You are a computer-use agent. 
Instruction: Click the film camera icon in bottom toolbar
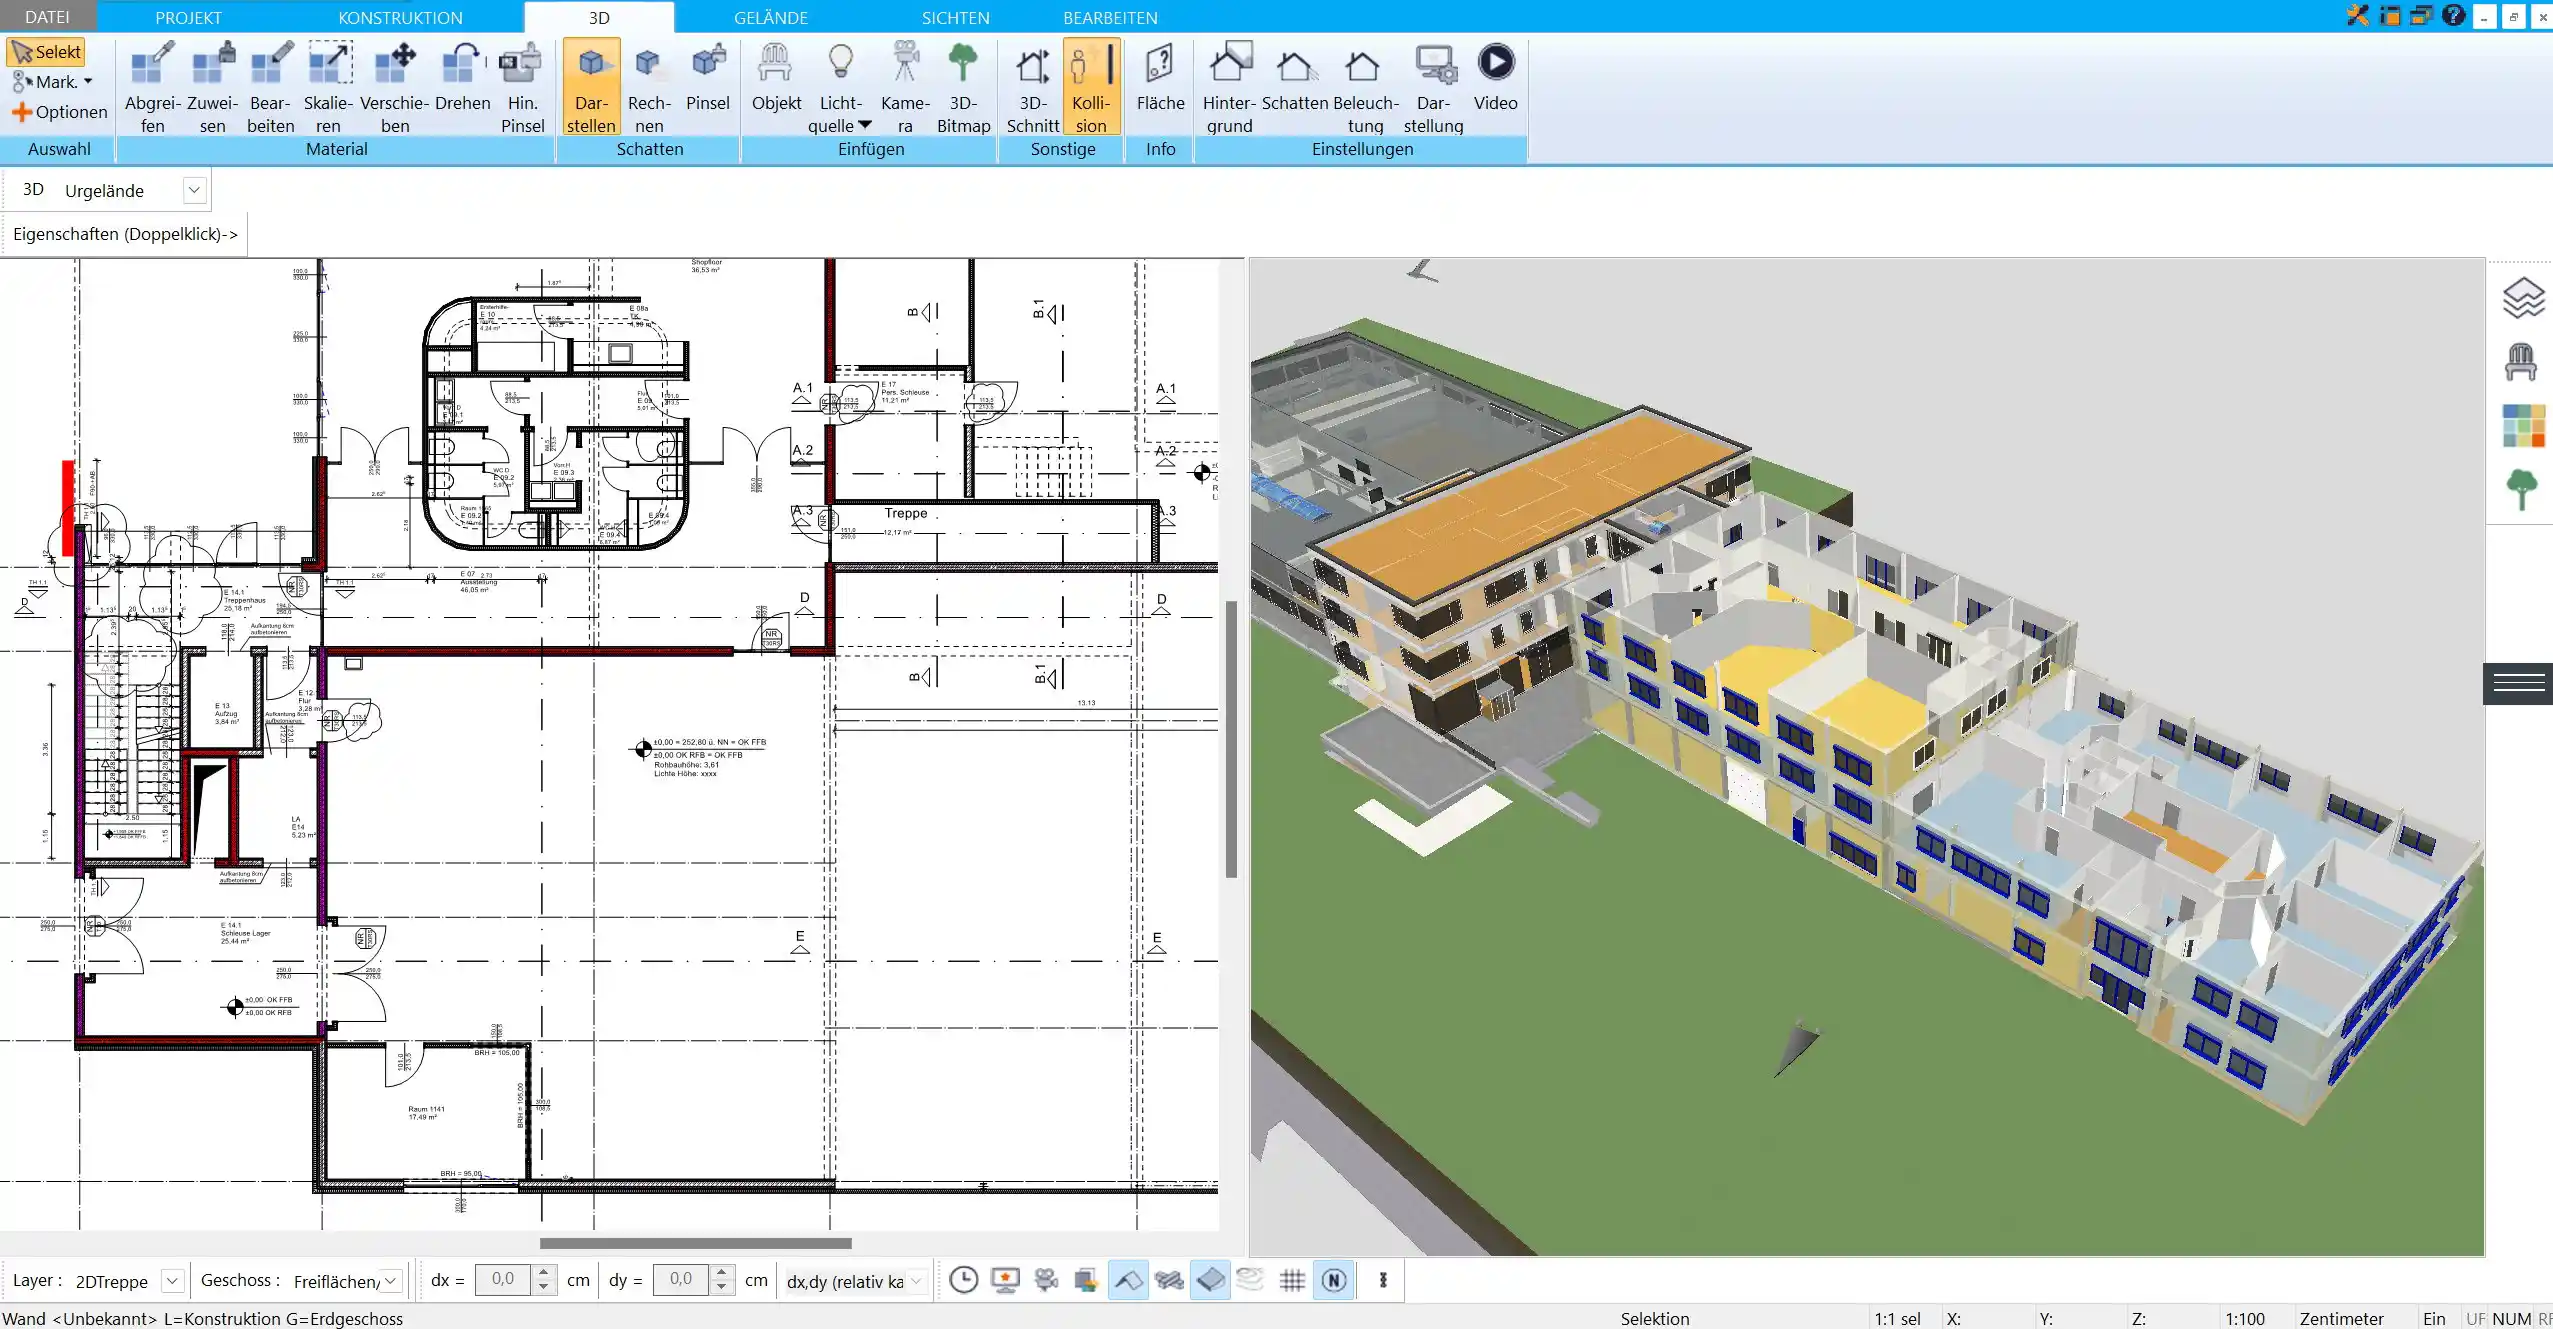tap(1046, 1280)
